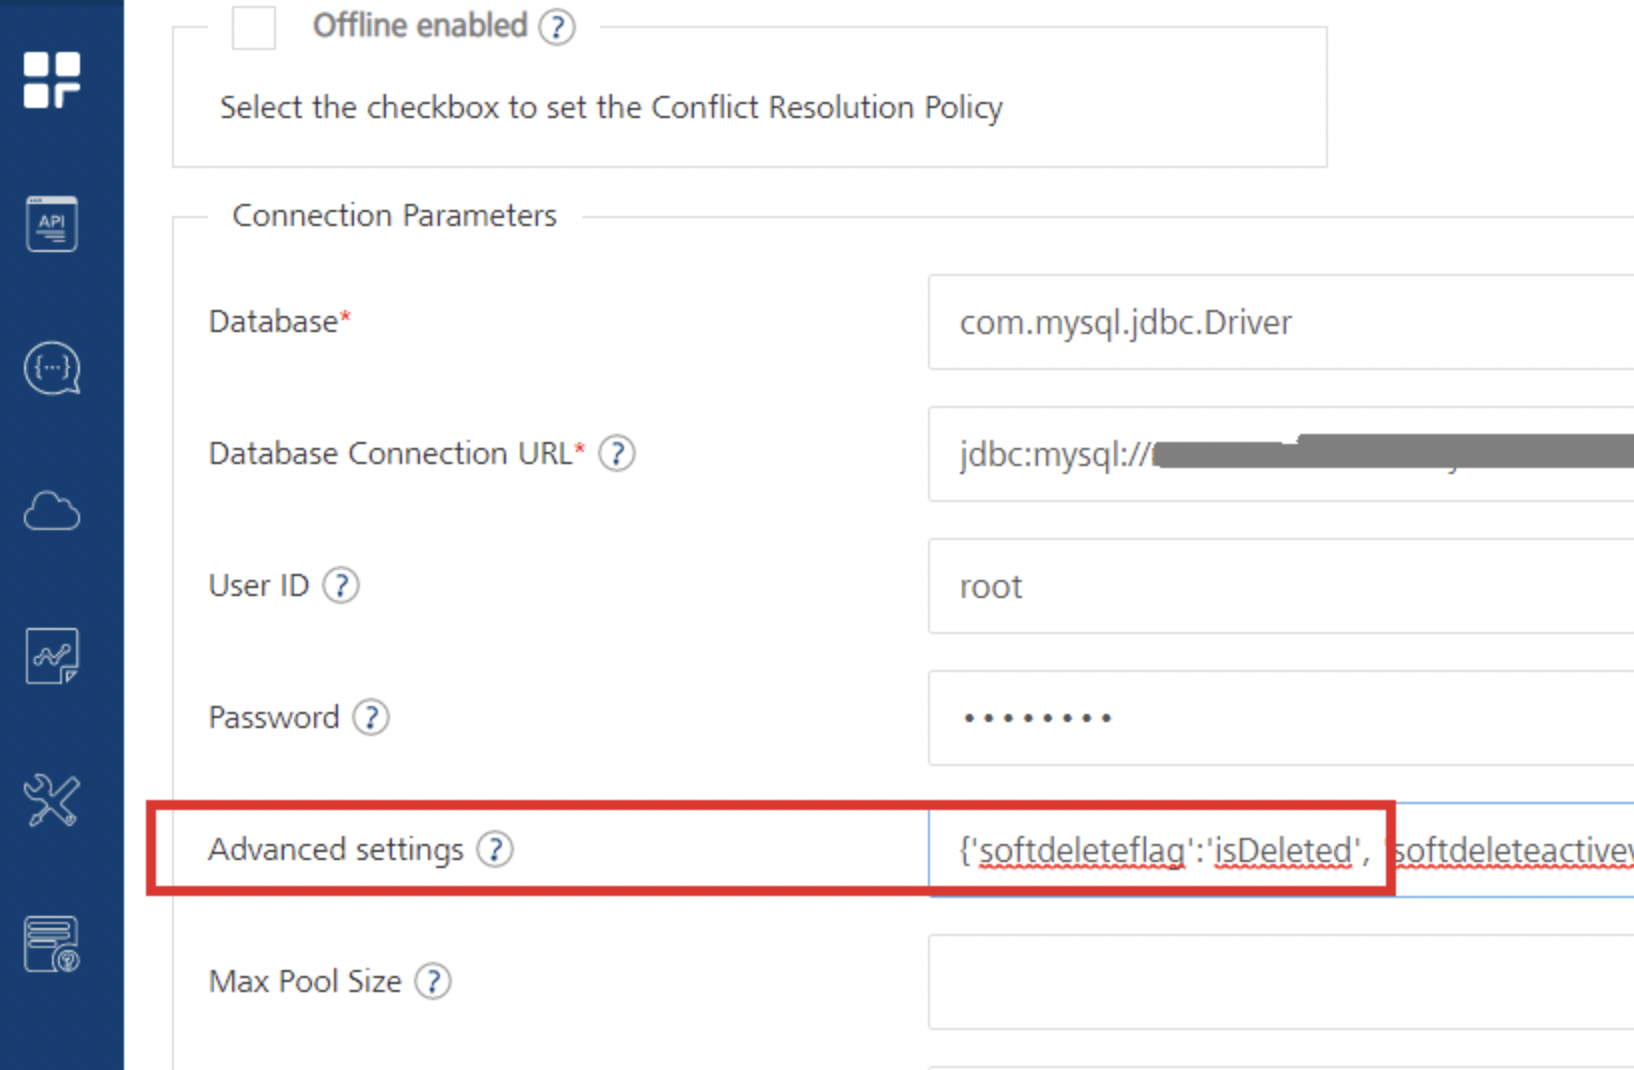Viewport: 1634px width, 1070px height.
Task: Open help for Advanced settings
Action: point(495,850)
